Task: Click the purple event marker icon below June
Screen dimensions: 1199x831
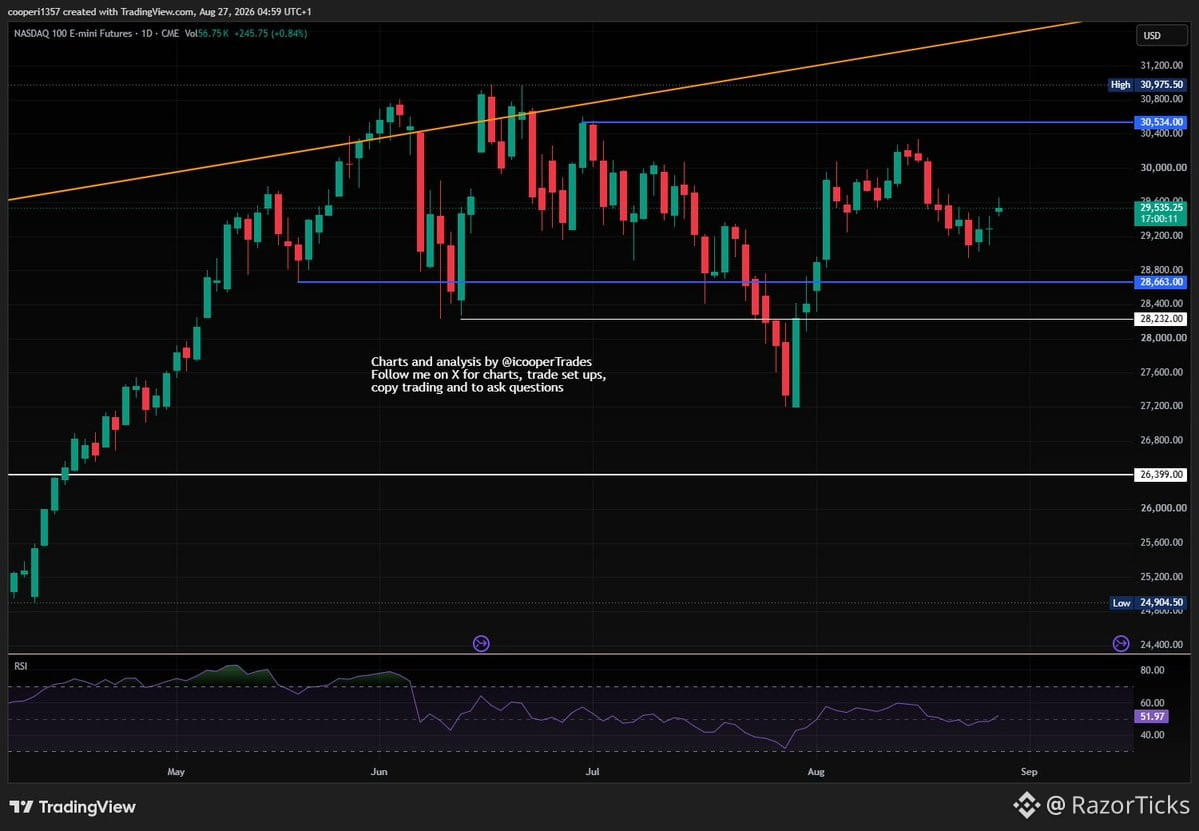Action: tap(481, 644)
